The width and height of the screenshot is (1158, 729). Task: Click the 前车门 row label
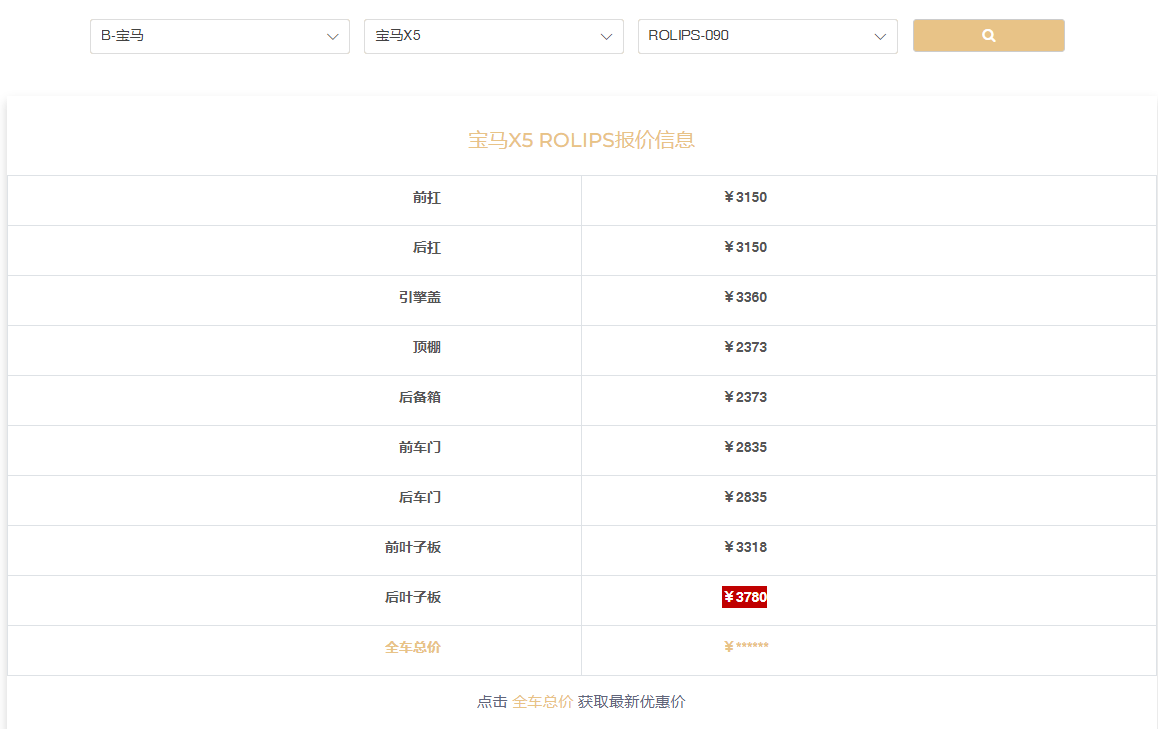[x=419, y=448]
